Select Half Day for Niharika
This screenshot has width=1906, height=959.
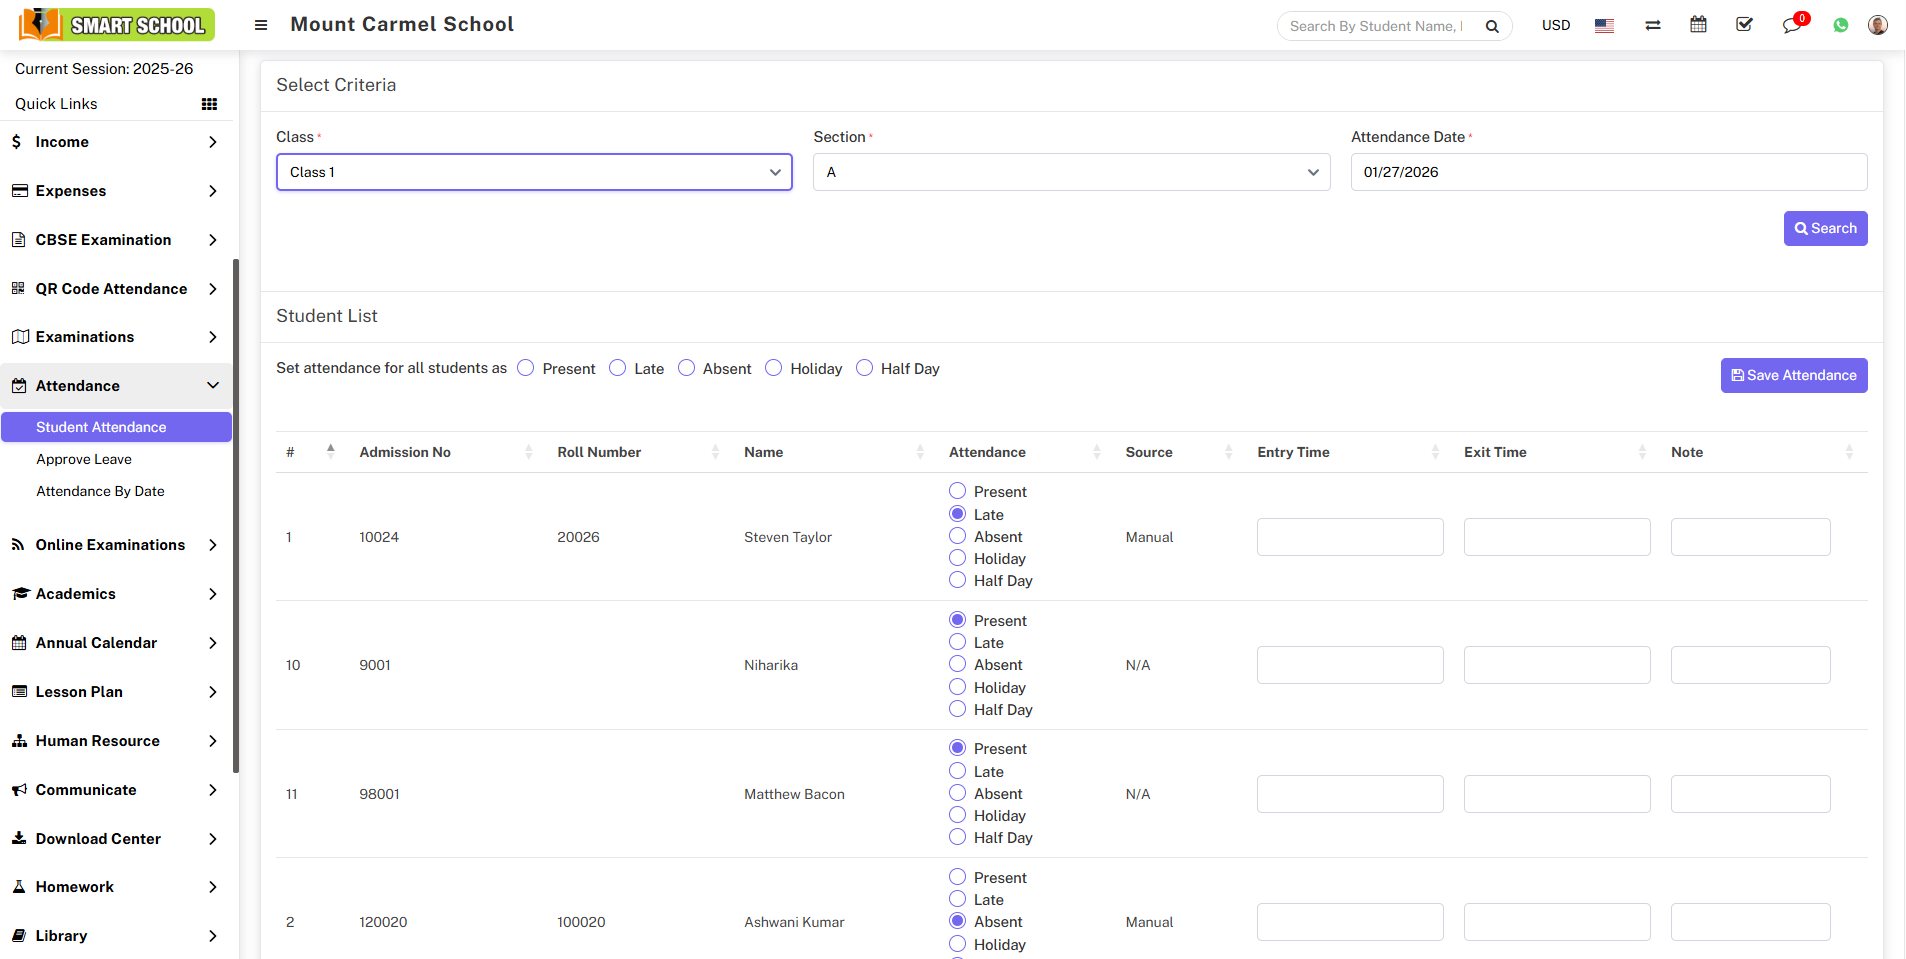click(x=957, y=709)
